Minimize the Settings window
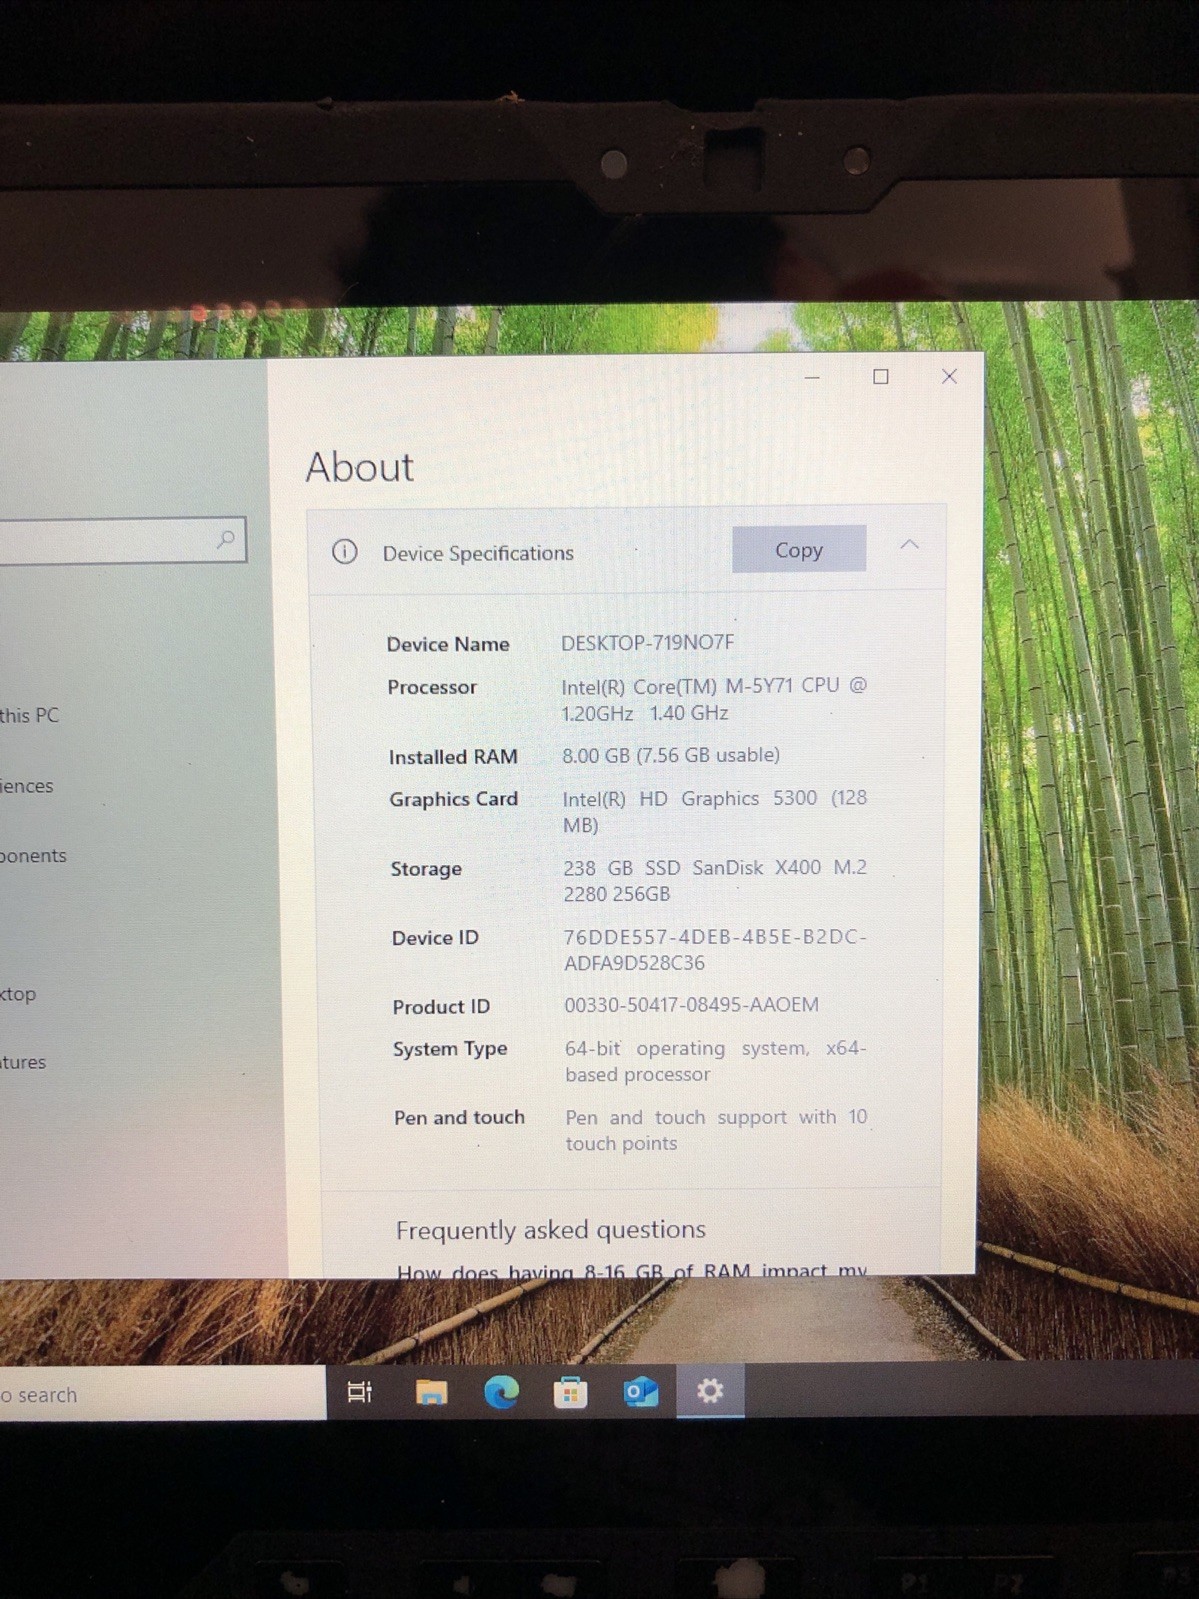This screenshot has height=1599, width=1199. coord(812,377)
